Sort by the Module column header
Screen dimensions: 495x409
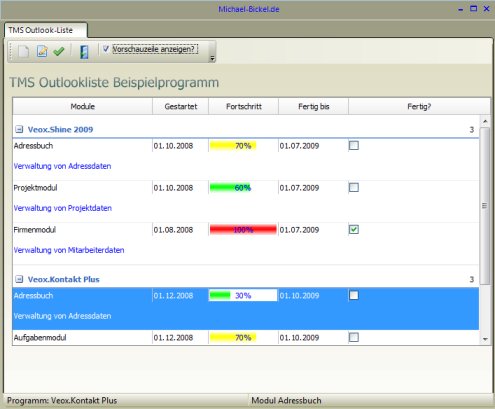click(83, 106)
